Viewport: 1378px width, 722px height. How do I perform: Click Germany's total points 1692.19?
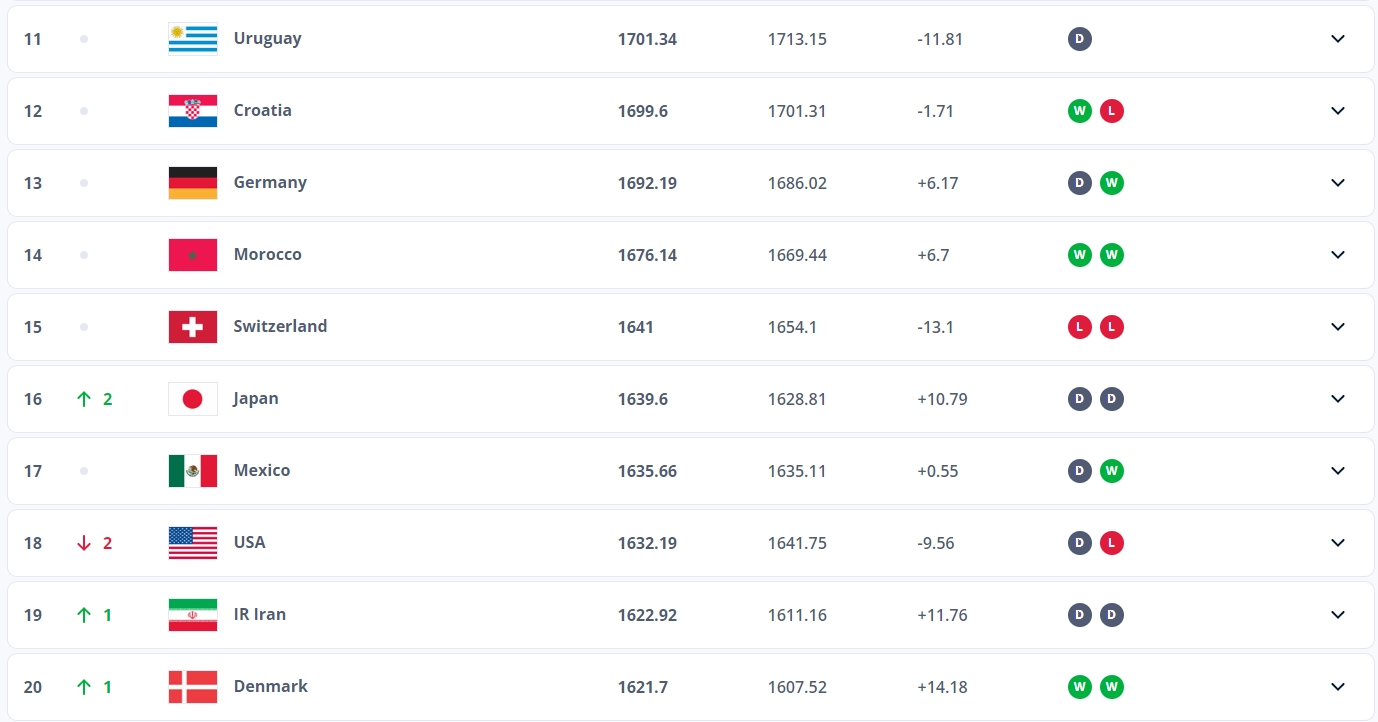(x=647, y=183)
